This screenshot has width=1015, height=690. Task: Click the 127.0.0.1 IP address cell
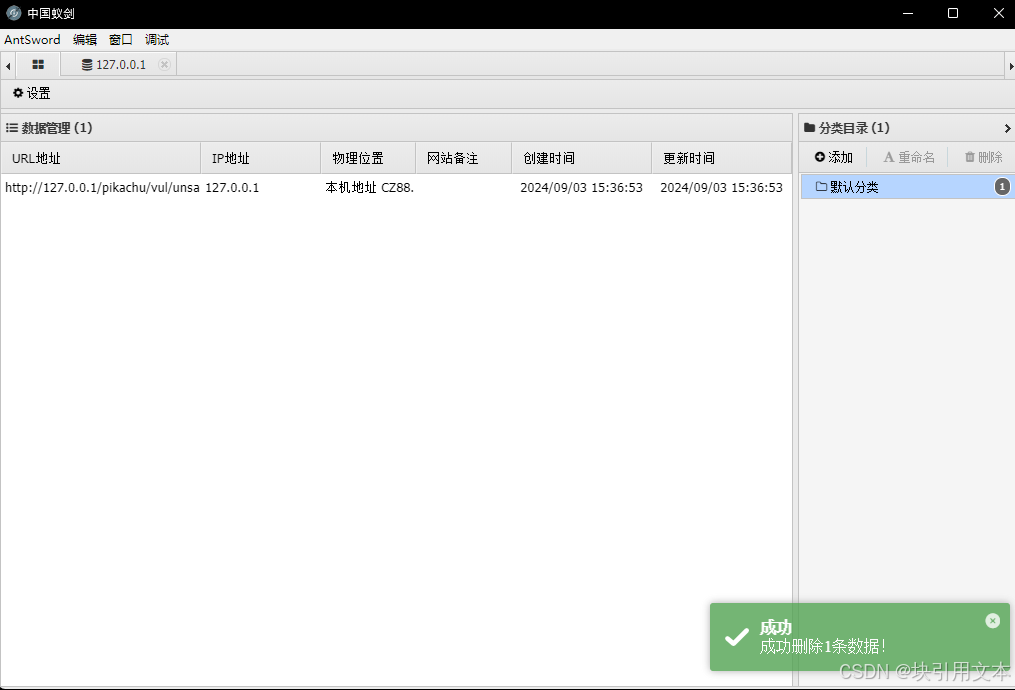[232, 188]
